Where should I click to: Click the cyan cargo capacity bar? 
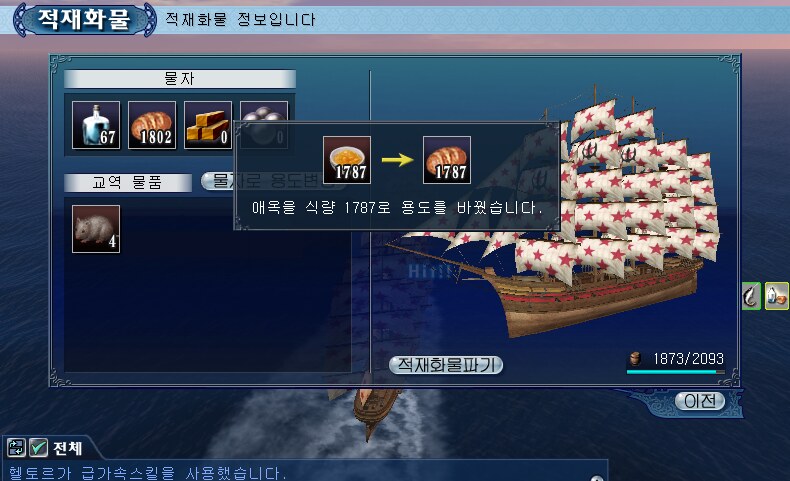[x=676, y=372]
